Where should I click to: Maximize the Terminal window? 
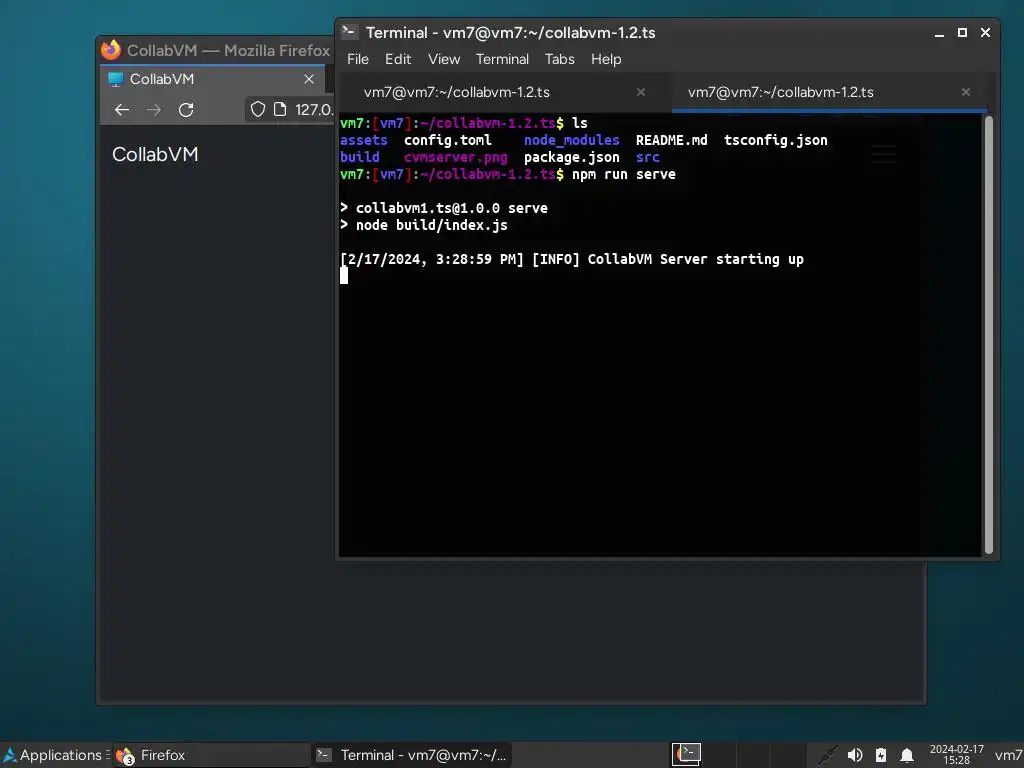[962, 32]
